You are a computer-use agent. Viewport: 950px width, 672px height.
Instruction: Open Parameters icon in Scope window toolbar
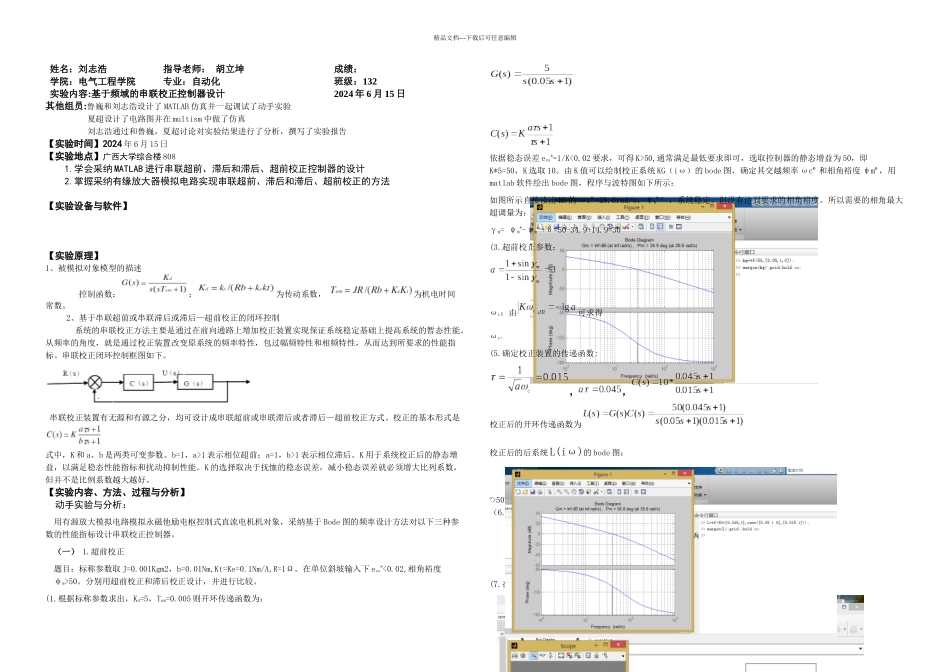pos(523,656)
